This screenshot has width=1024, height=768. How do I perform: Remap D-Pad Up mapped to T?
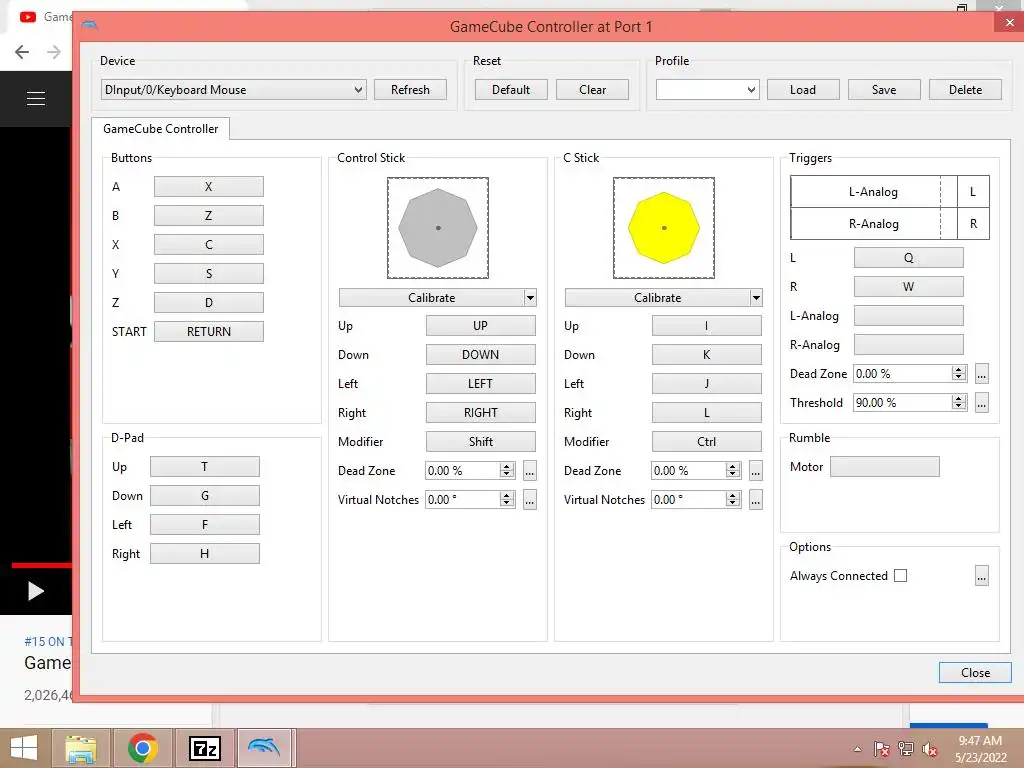tap(204, 467)
